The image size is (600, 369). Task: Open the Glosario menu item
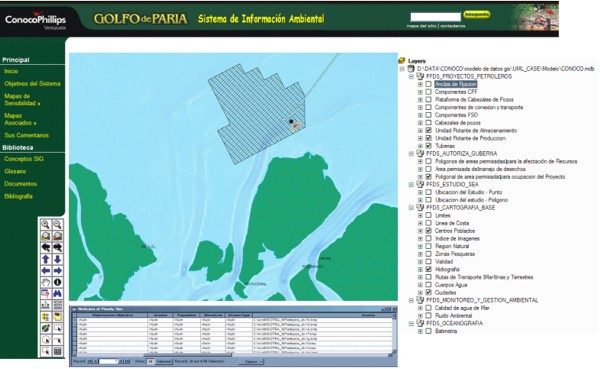pyautogui.click(x=15, y=171)
